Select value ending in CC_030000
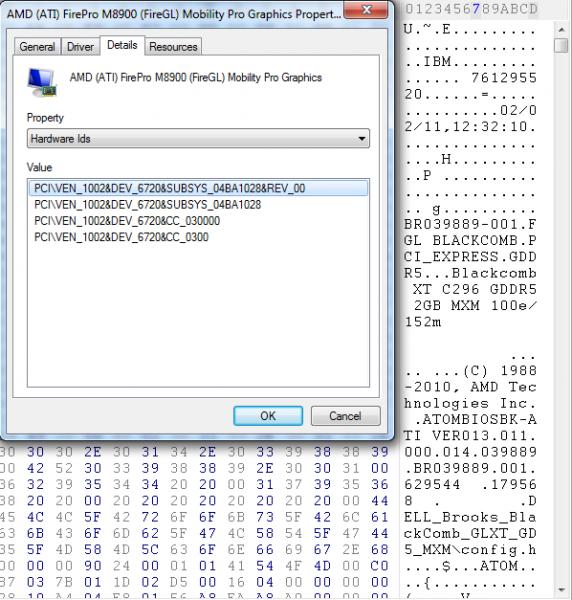 coord(127,221)
